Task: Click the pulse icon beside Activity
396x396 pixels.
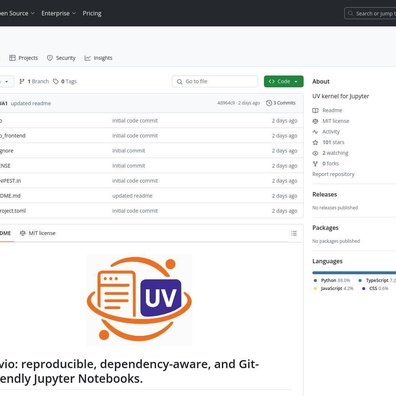Action: tap(315, 132)
